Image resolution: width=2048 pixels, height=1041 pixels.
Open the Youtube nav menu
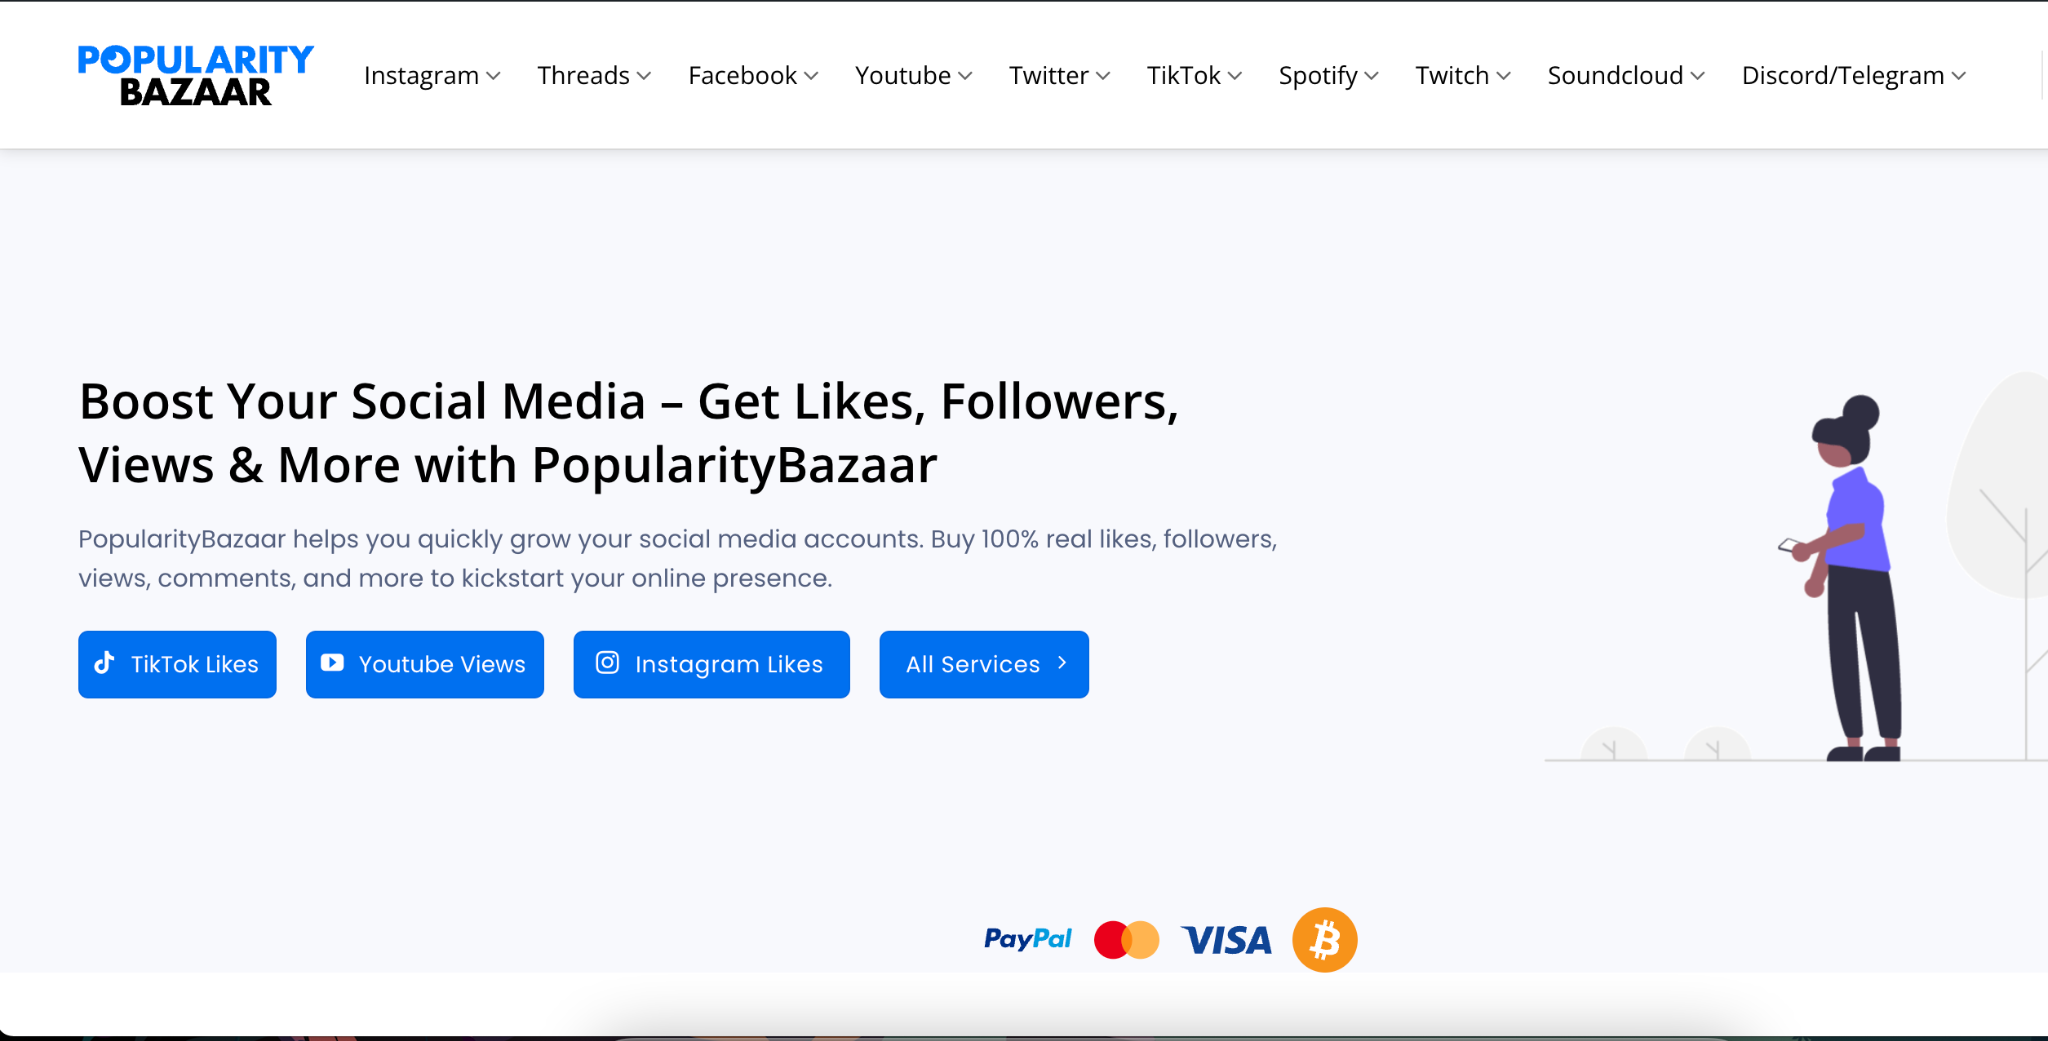[x=913, y=76]
